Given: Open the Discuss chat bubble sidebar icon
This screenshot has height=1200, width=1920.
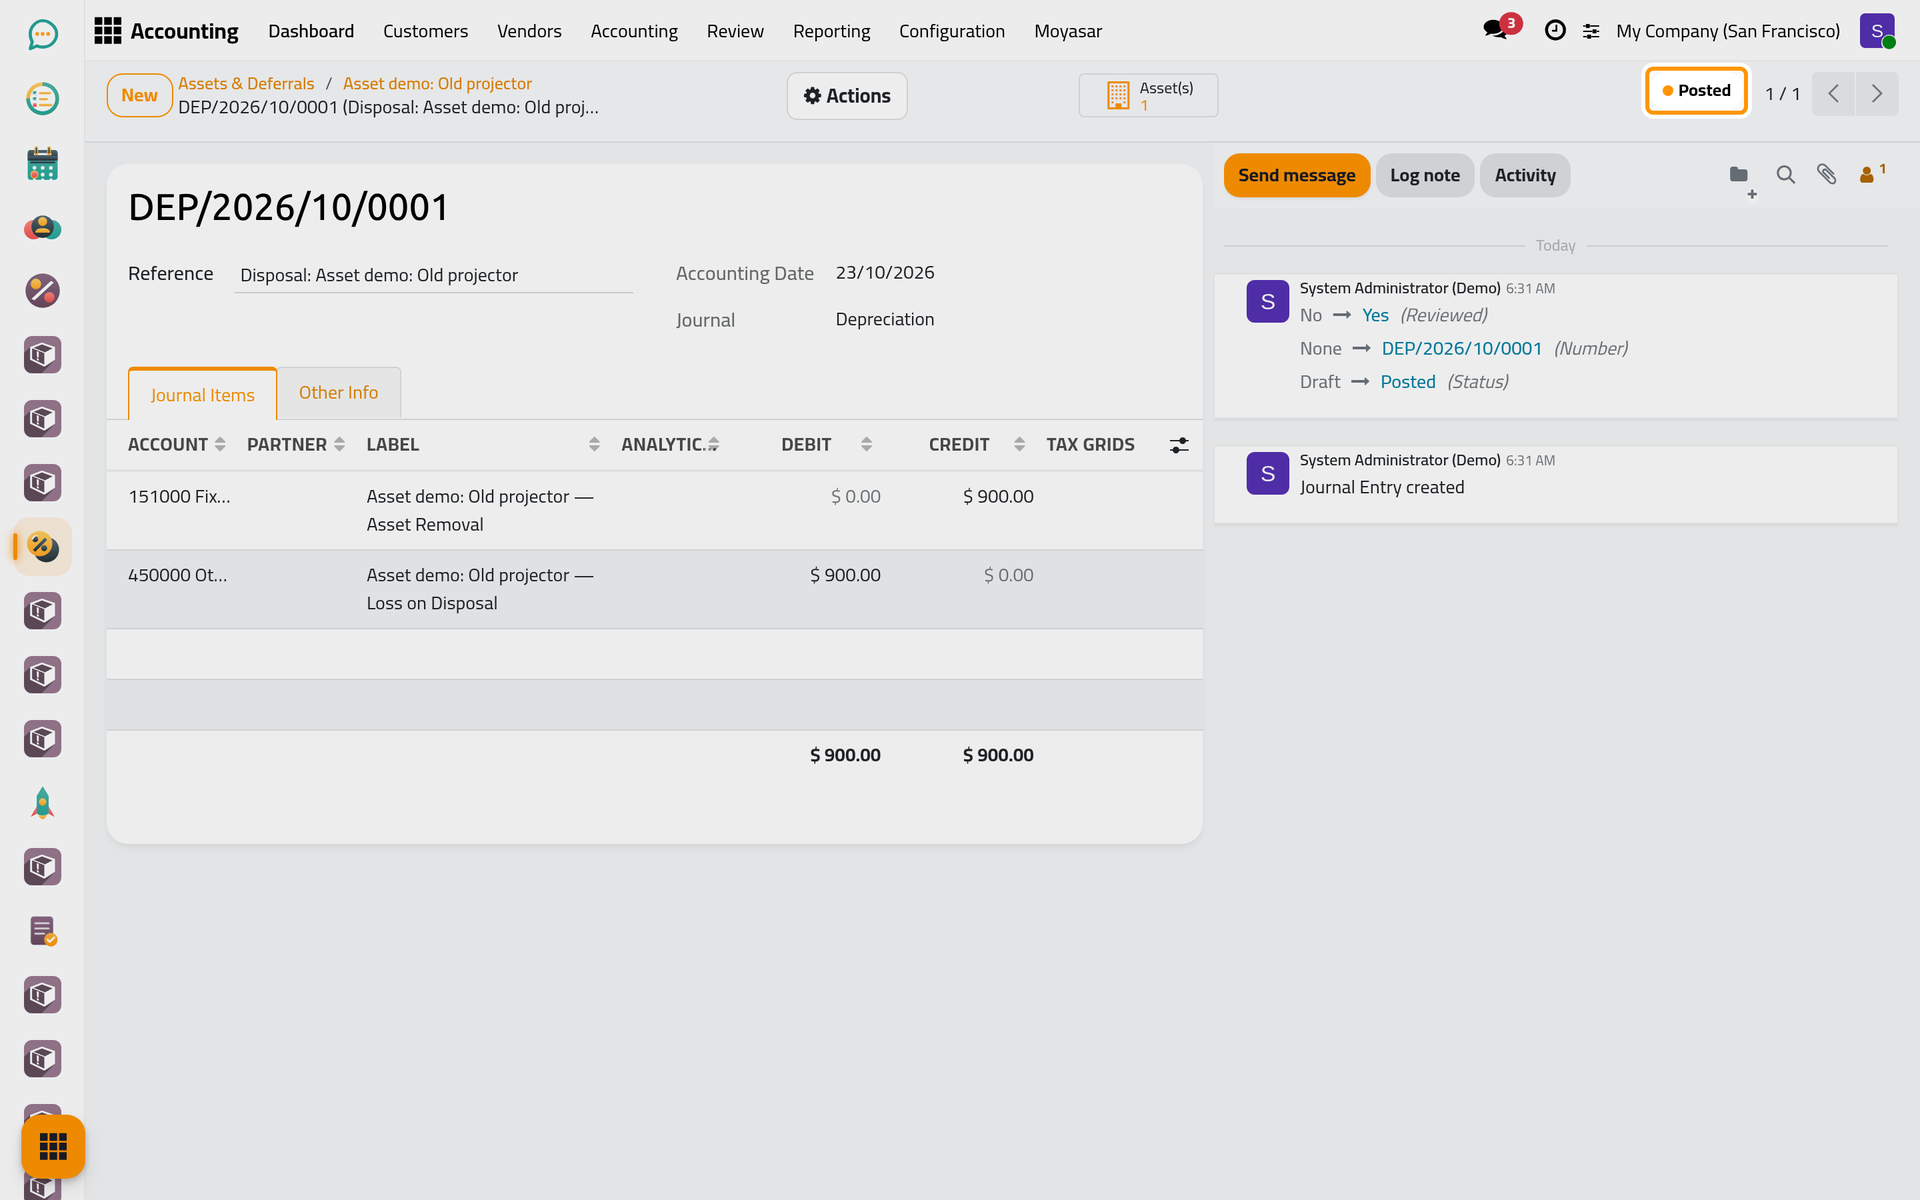Looking at the screenshot, I should pyautogui.click(x=42, y=35).
